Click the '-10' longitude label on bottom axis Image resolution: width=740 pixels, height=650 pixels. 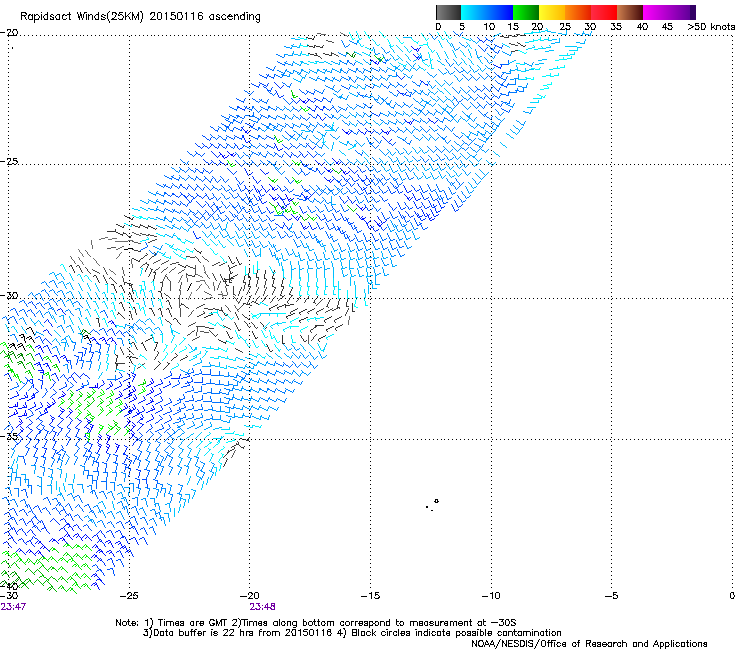click(491, 596)
